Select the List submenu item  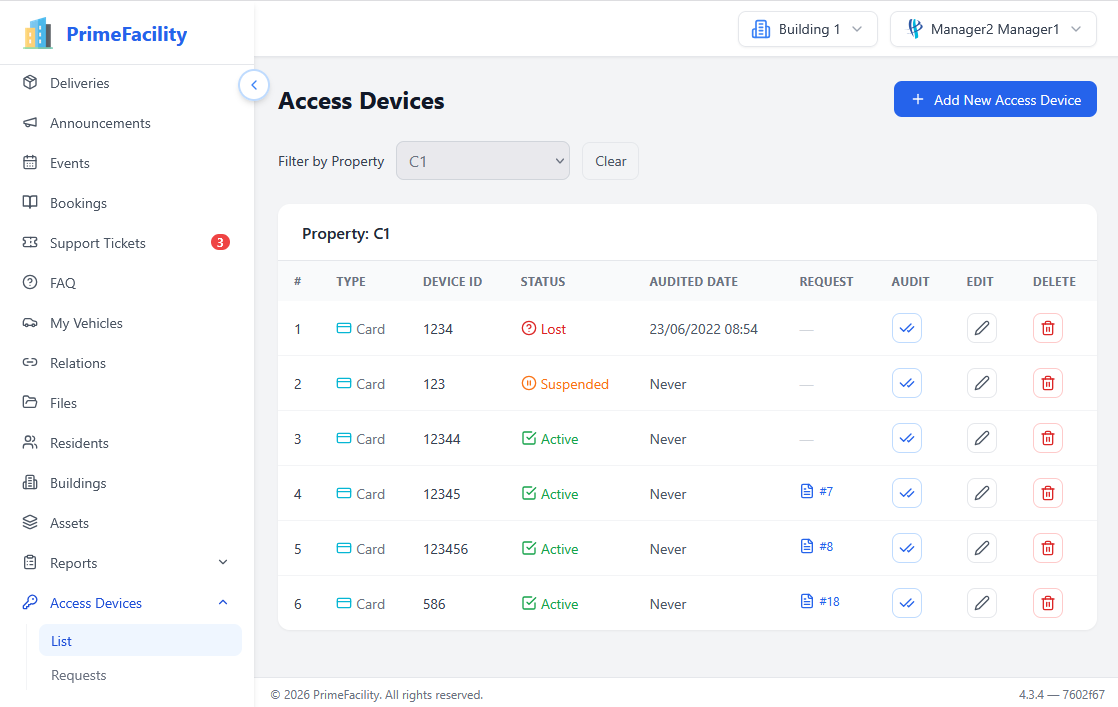pyautogui.click(x=61, y=640)
